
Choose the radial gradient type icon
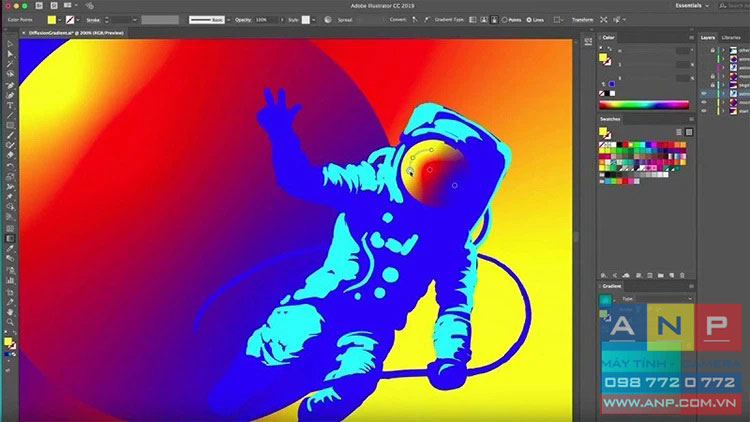coord(484,20)
